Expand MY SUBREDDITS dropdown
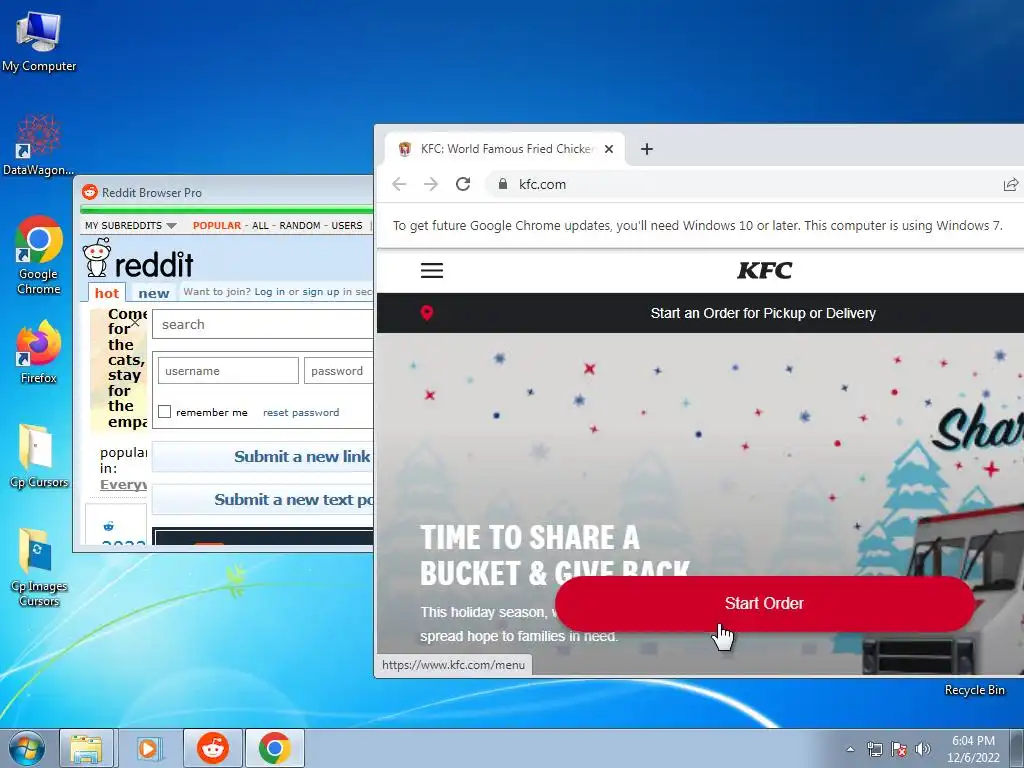1024x768 pixels. point(131,225)
